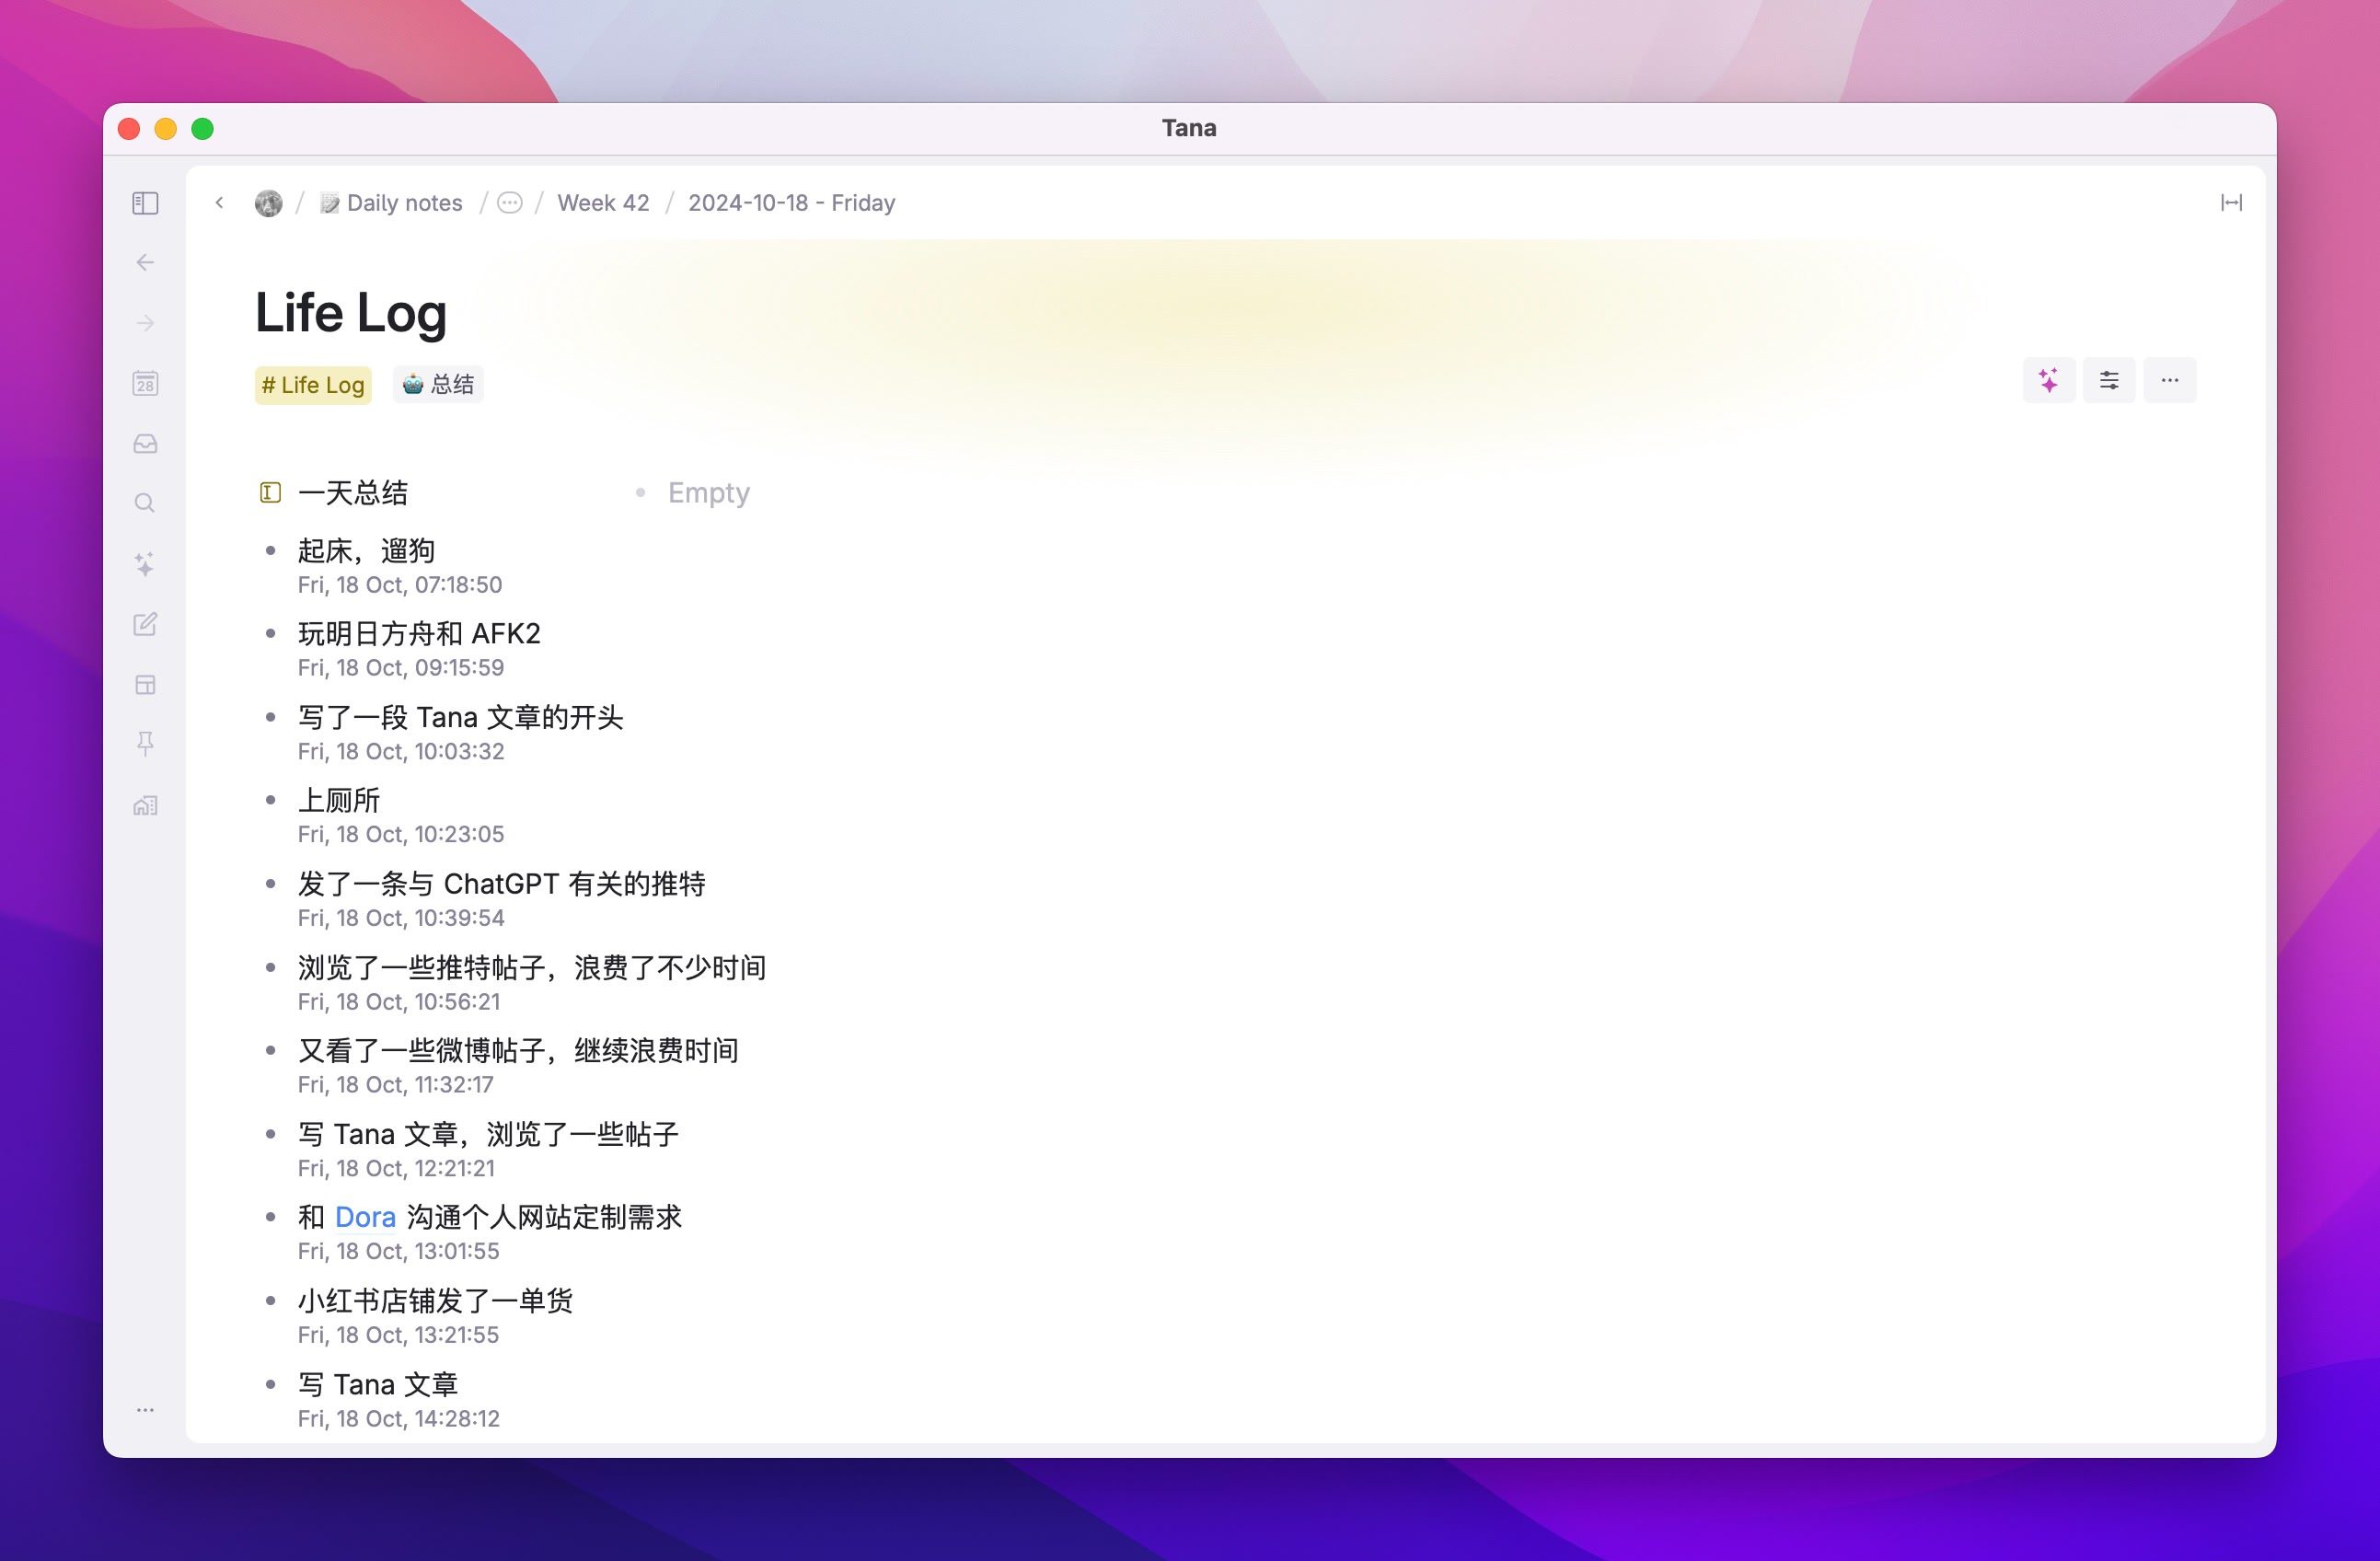Open the pinned items pin icon

[145, 744]
